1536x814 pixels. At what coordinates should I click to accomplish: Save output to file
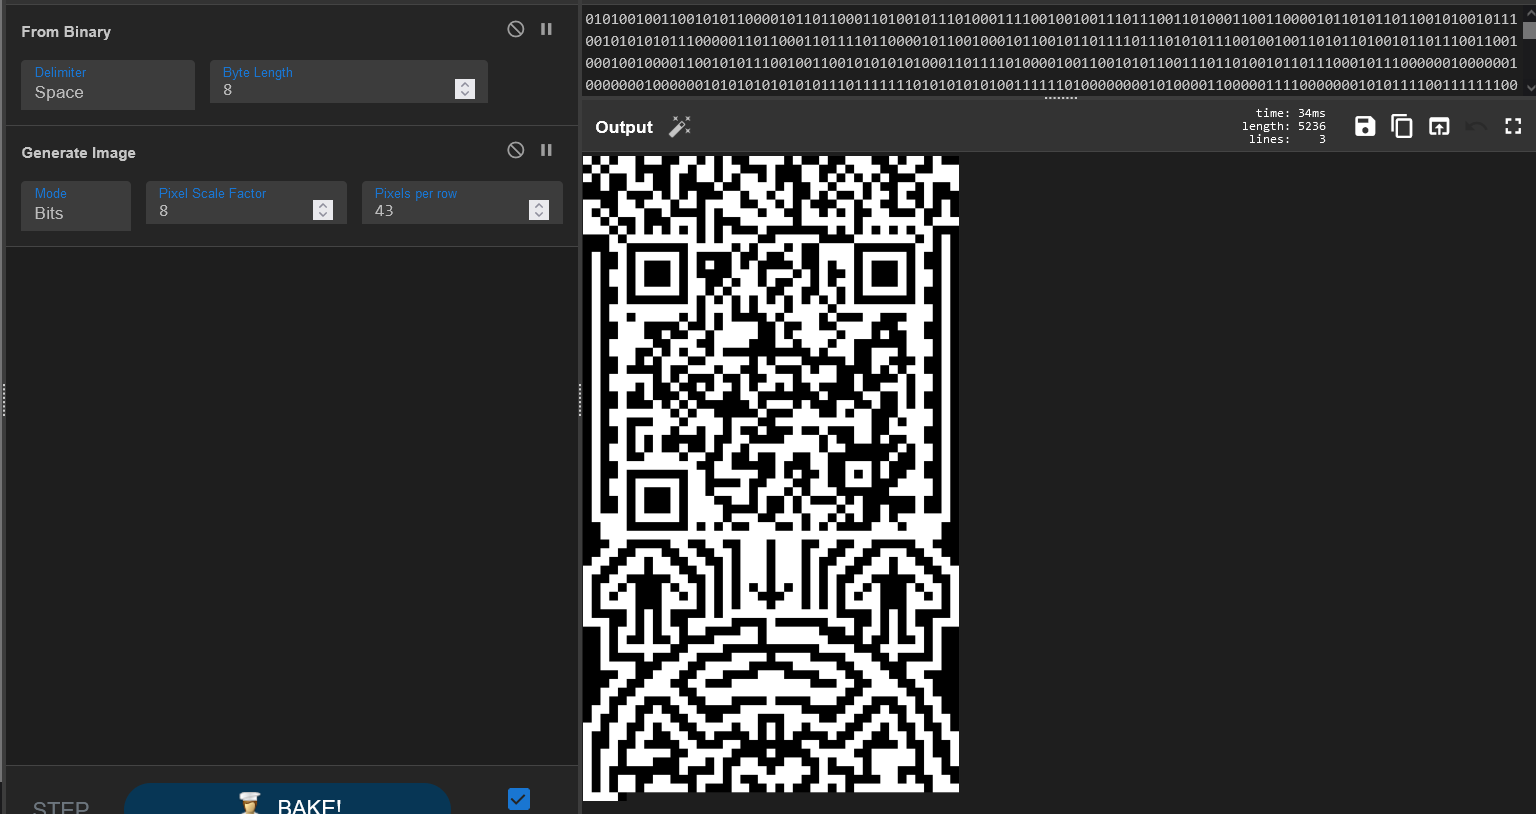tap(1365, 126)
